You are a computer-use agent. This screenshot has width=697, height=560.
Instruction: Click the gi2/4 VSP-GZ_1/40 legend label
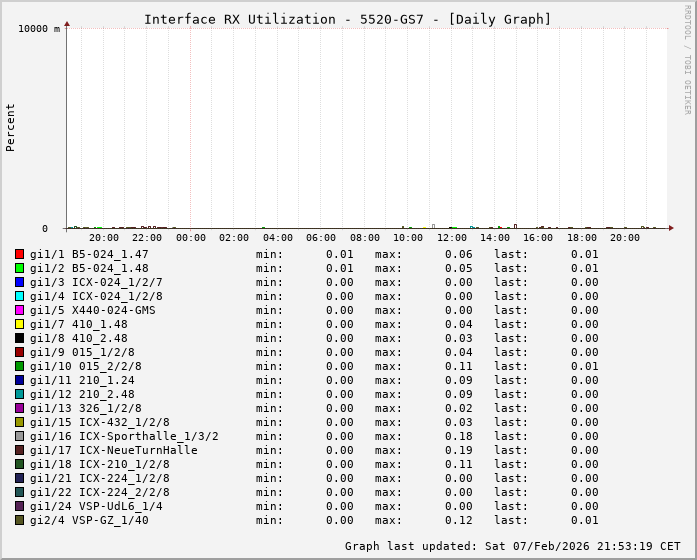(89, 520)
